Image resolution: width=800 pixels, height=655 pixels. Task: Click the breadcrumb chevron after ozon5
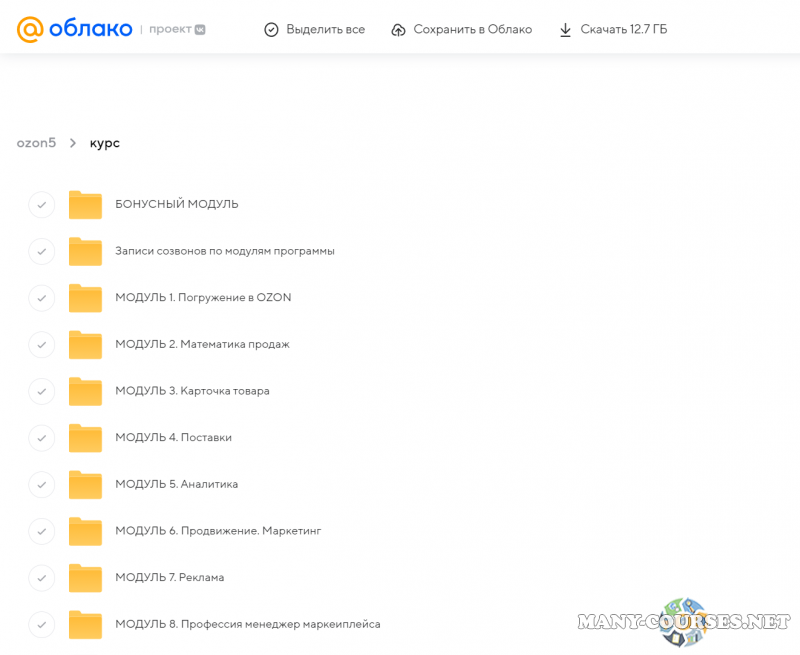(73, 143)
